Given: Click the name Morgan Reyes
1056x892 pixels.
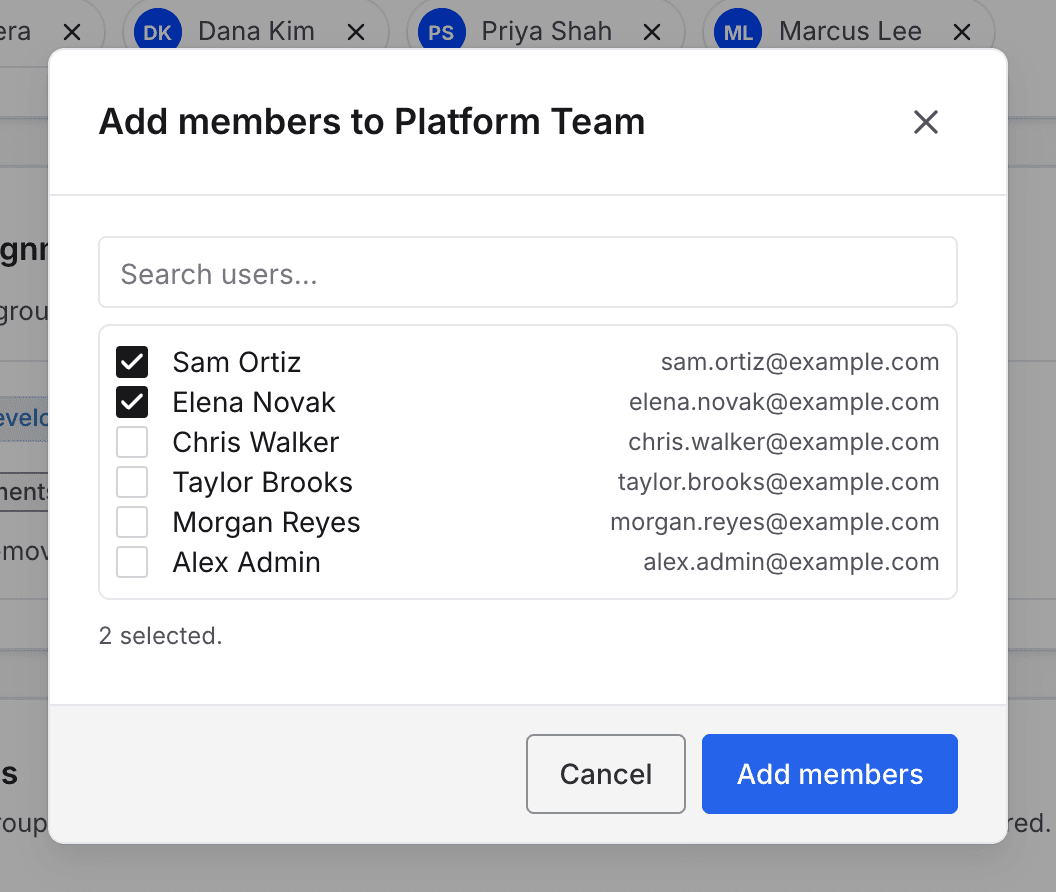Looking at the screenshot, I should (x=267, y=522).
